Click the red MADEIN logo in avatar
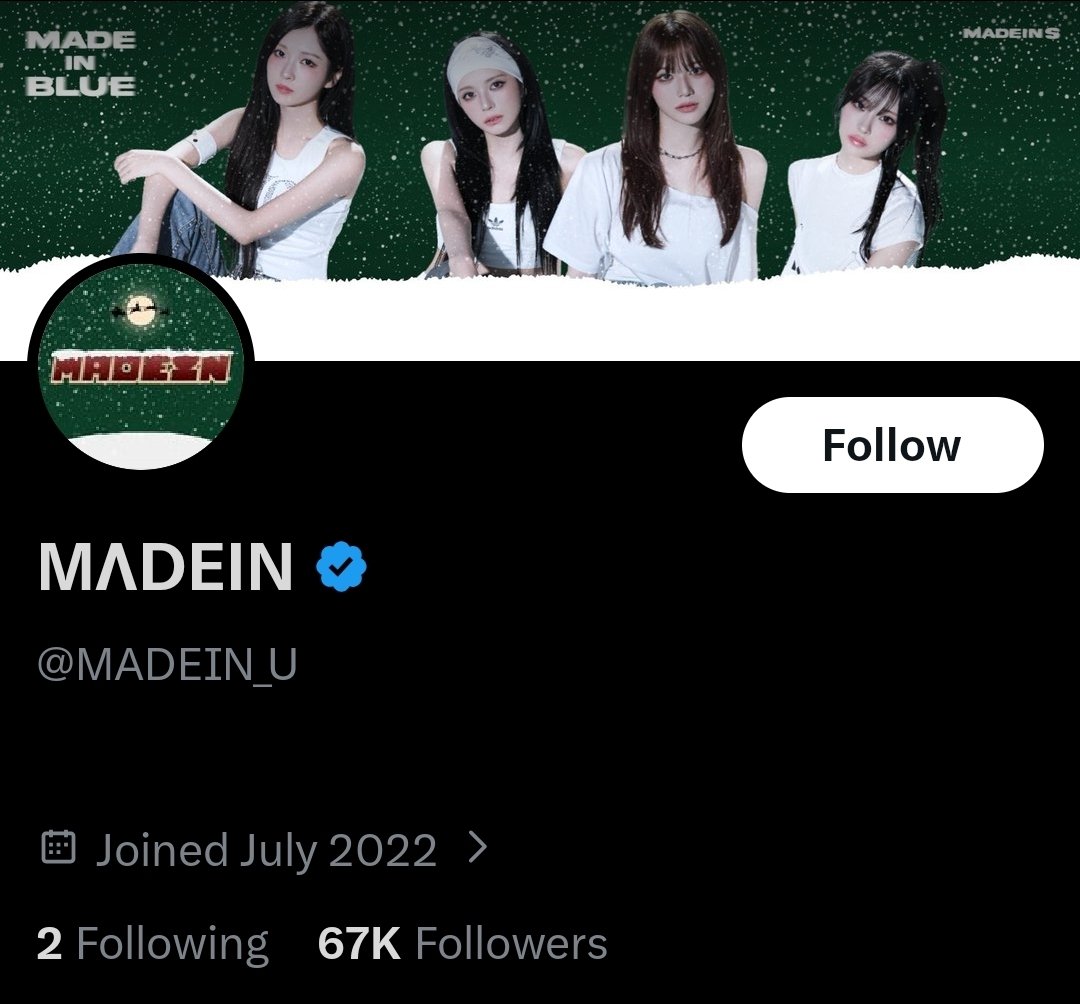Image resolution: width=1080 pixels, height=1004 pixels. point(141,367)
